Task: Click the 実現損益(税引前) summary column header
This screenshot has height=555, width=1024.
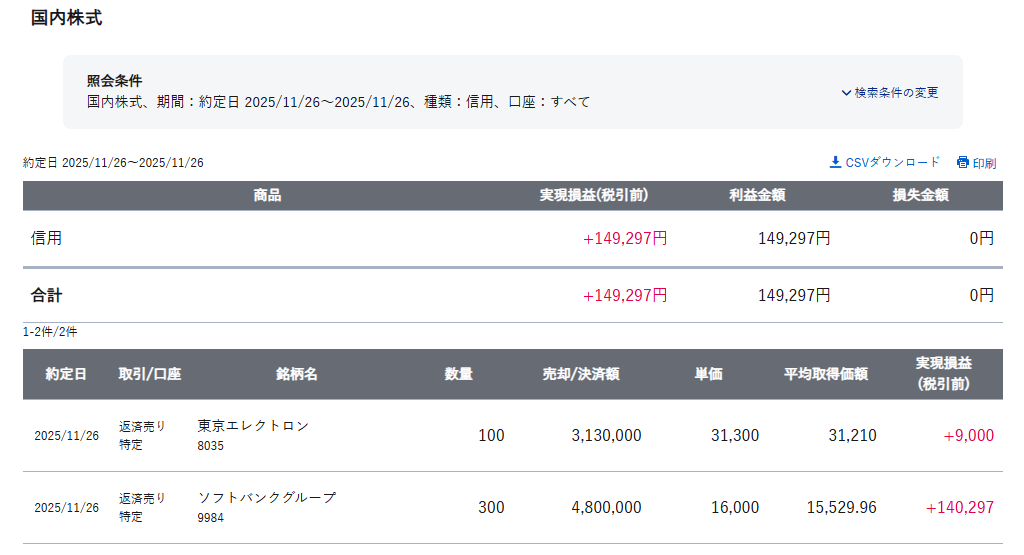Action: 594,196
